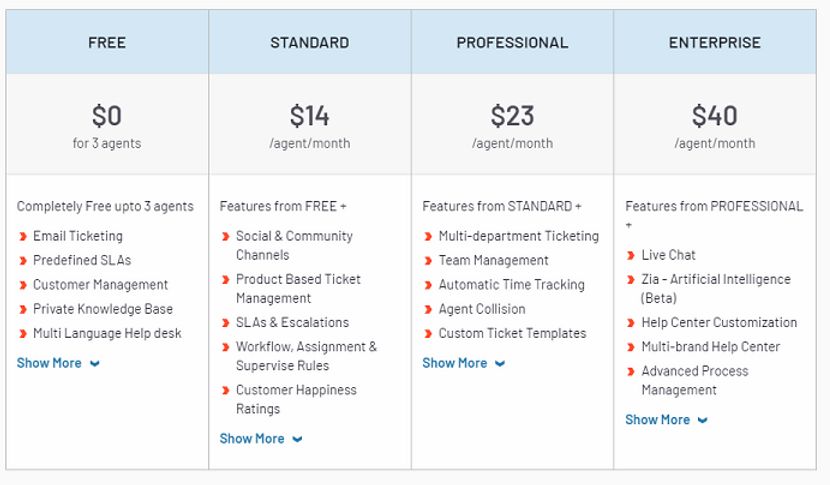Click the bullet arrow beside Multi-brand Help Center
This screenshot has width=830, height=485.
click(x=631, y=348)
